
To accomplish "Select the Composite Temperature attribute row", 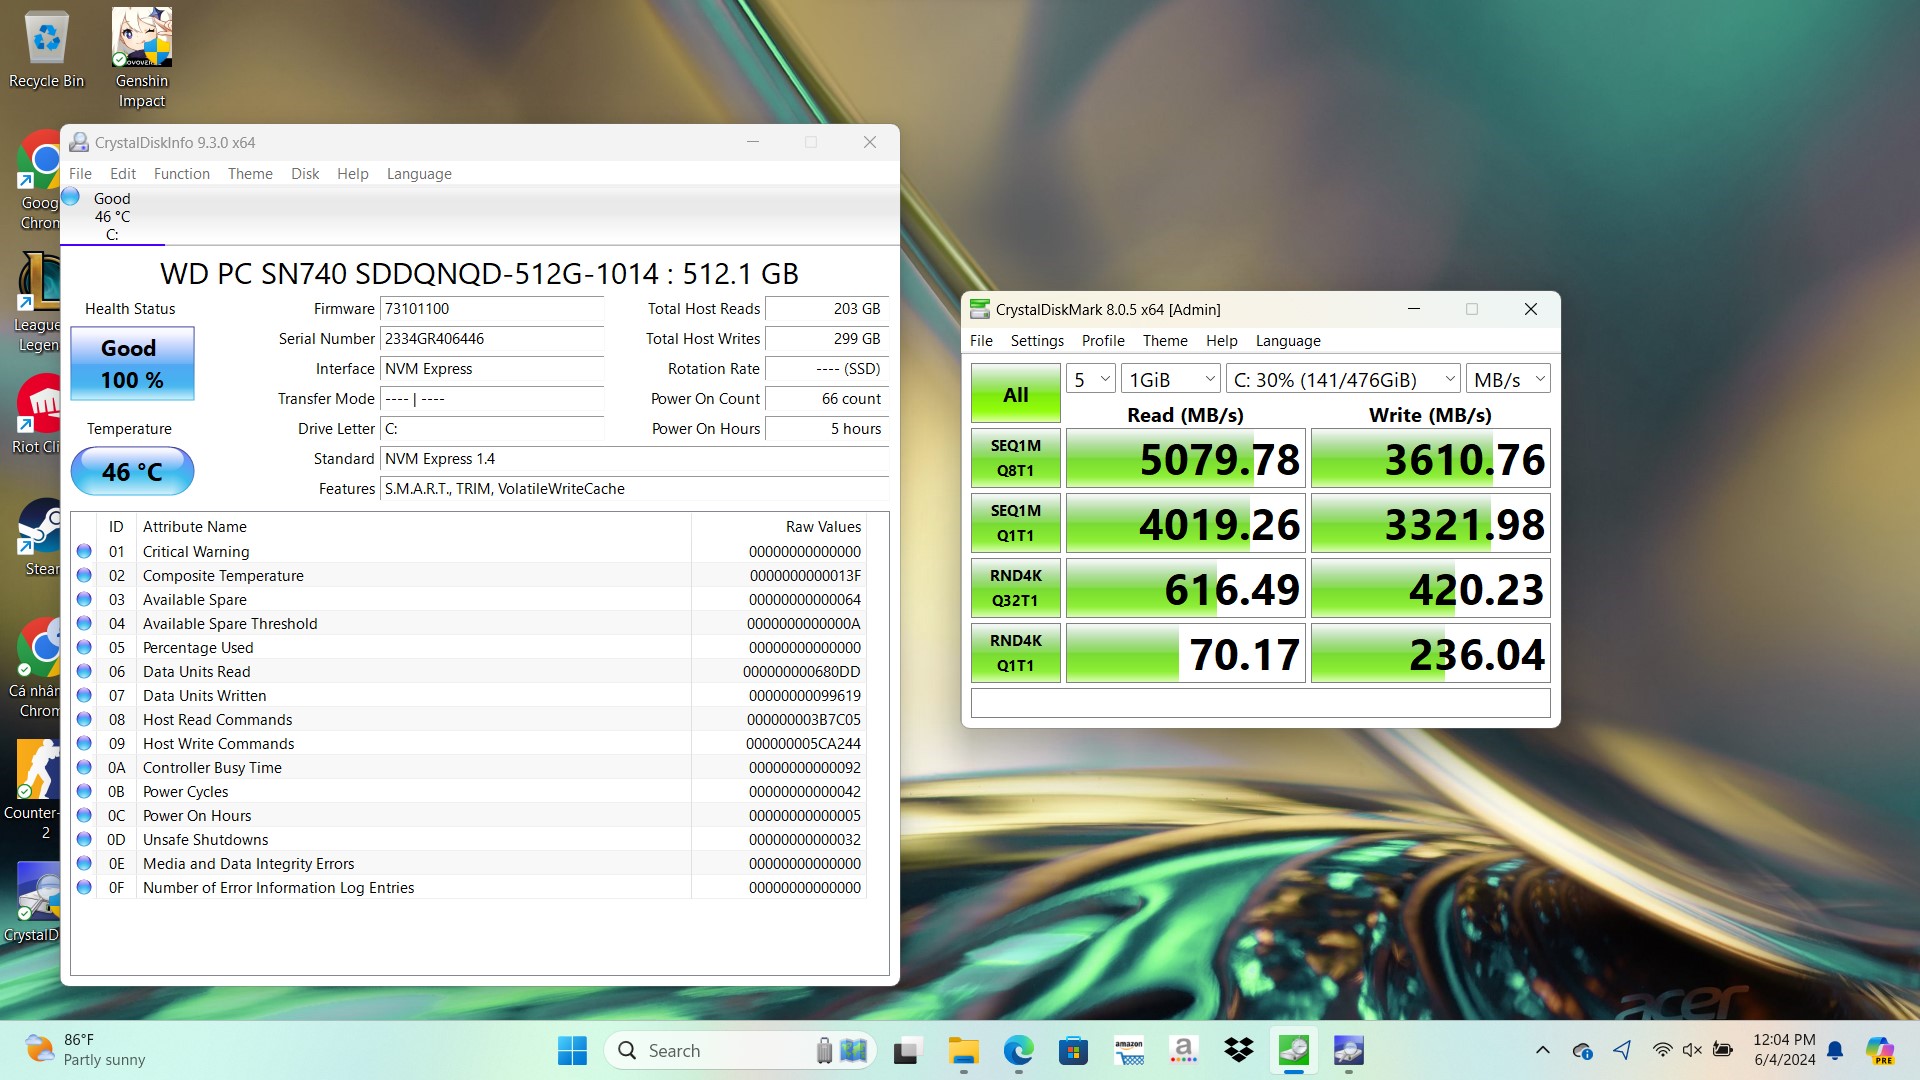I will point(470,576).
